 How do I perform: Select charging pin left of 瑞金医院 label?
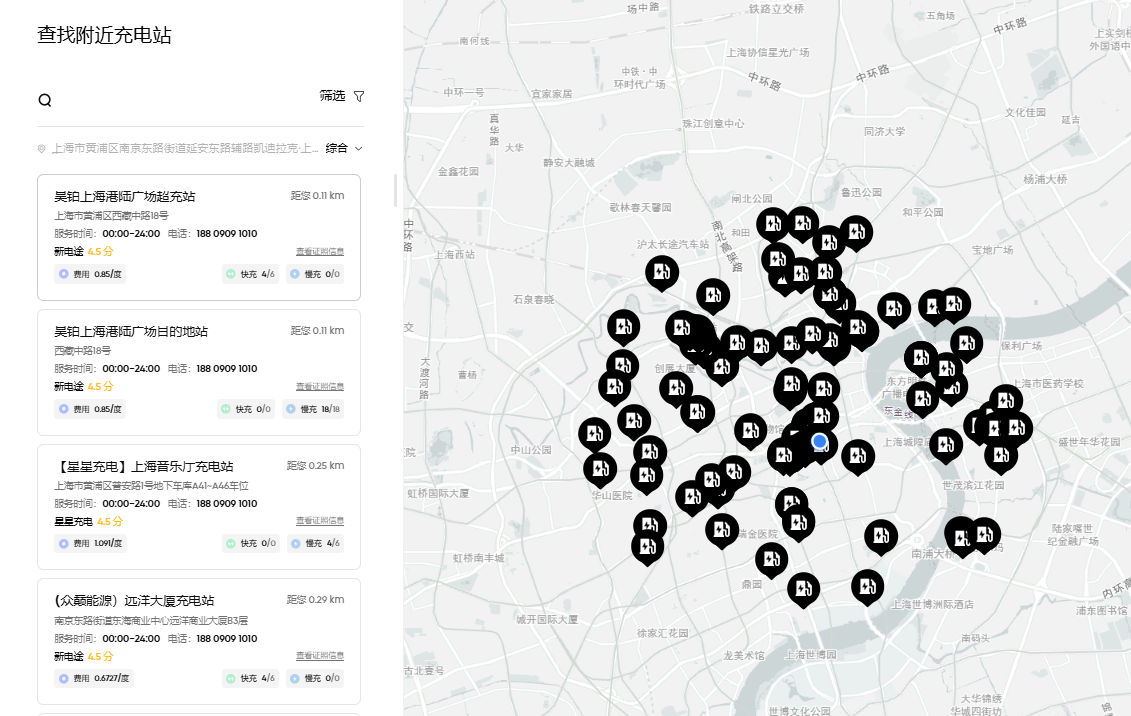click(721, 531)
